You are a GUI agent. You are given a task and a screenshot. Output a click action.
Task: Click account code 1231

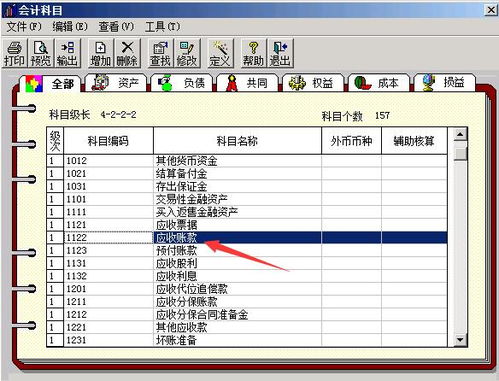click(77, 340)
